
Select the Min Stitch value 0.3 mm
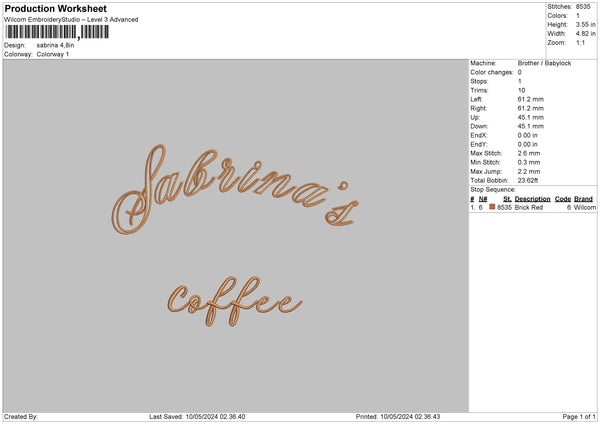pos(529,162)
